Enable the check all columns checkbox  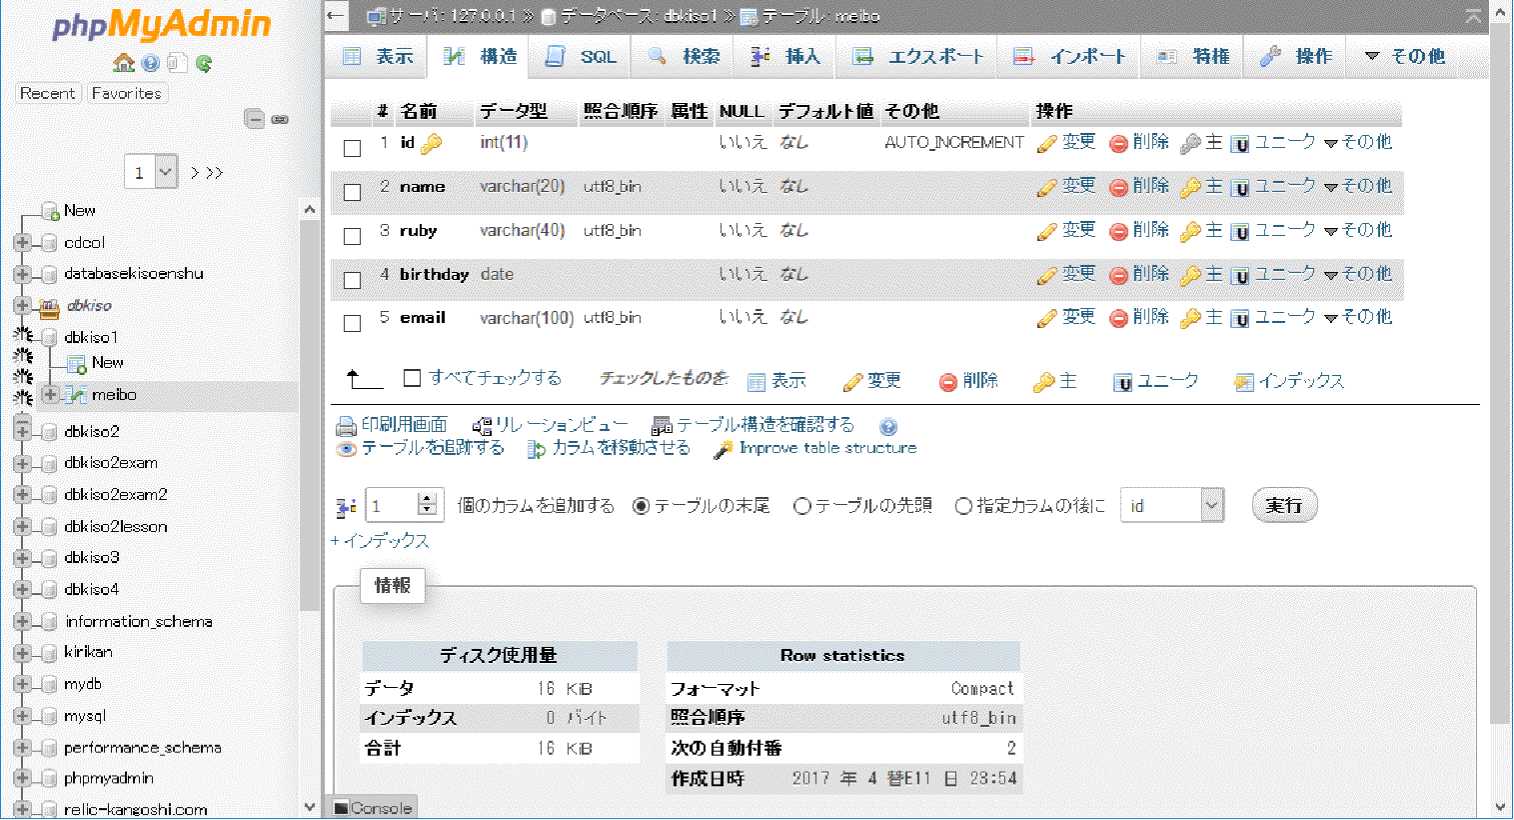click(x=412, y=378)
